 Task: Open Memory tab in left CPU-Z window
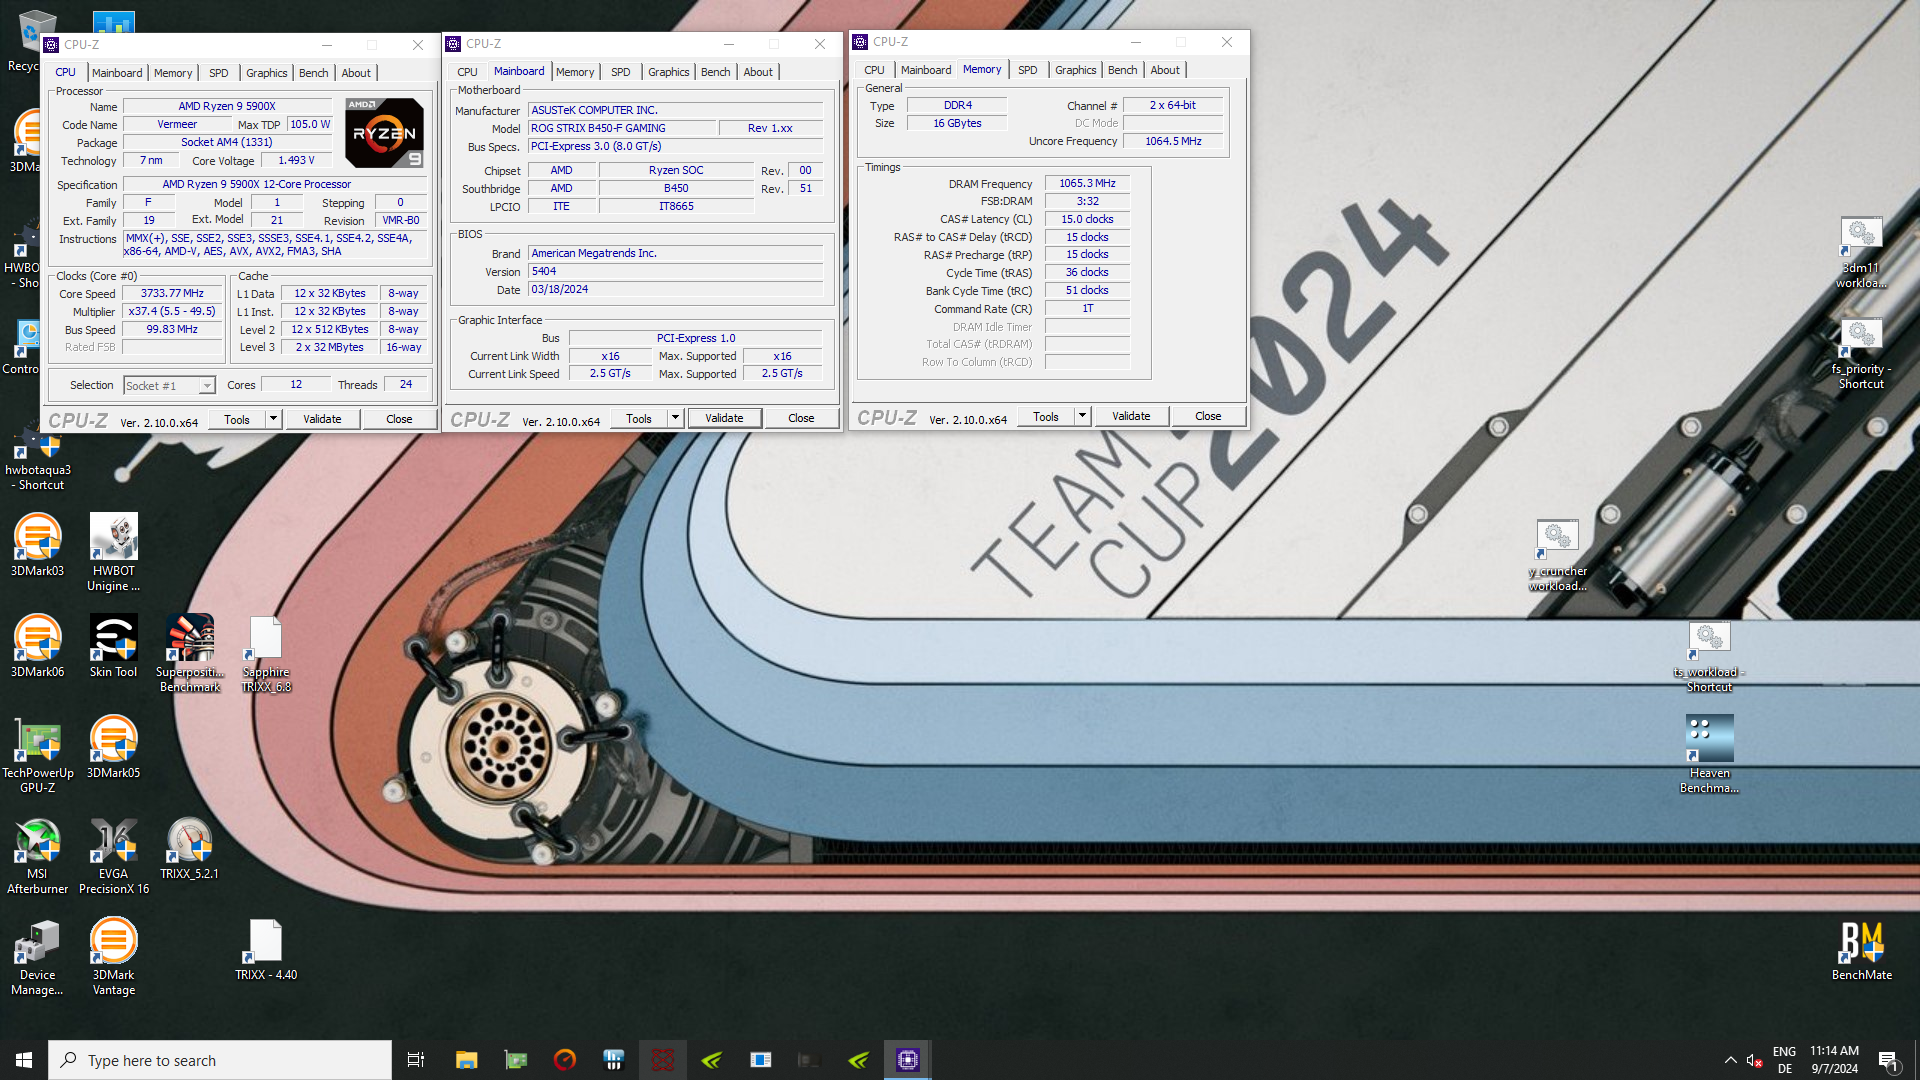pyautogui.click(x=173, y=73)
